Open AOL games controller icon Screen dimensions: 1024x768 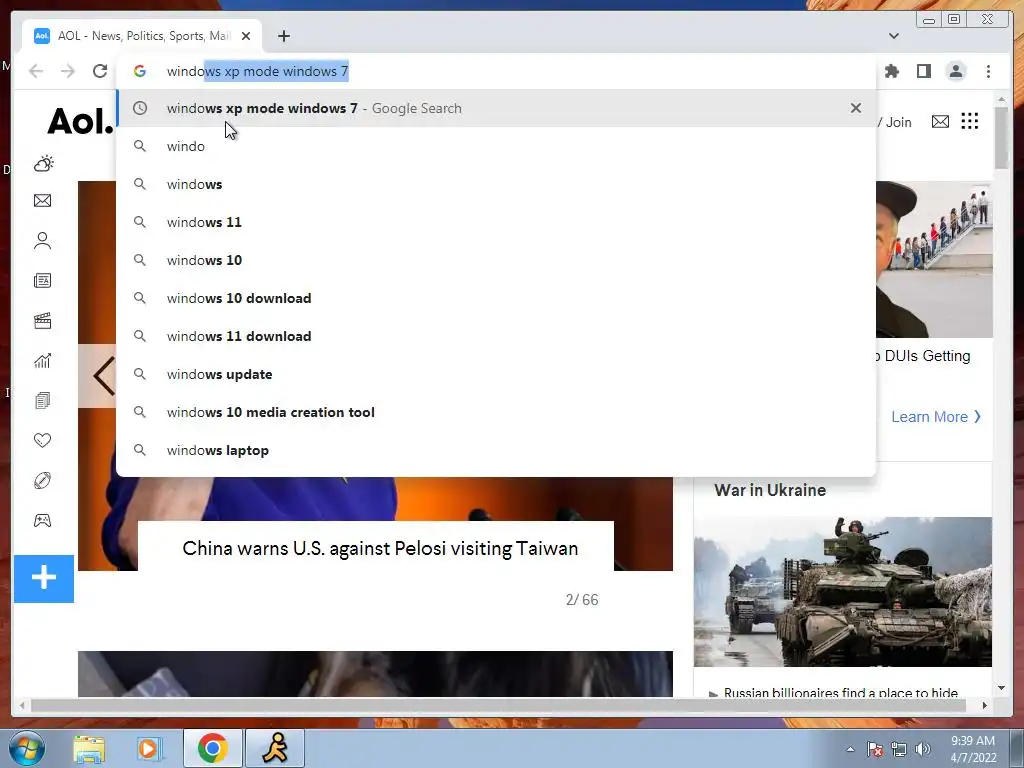pos(42,520)
